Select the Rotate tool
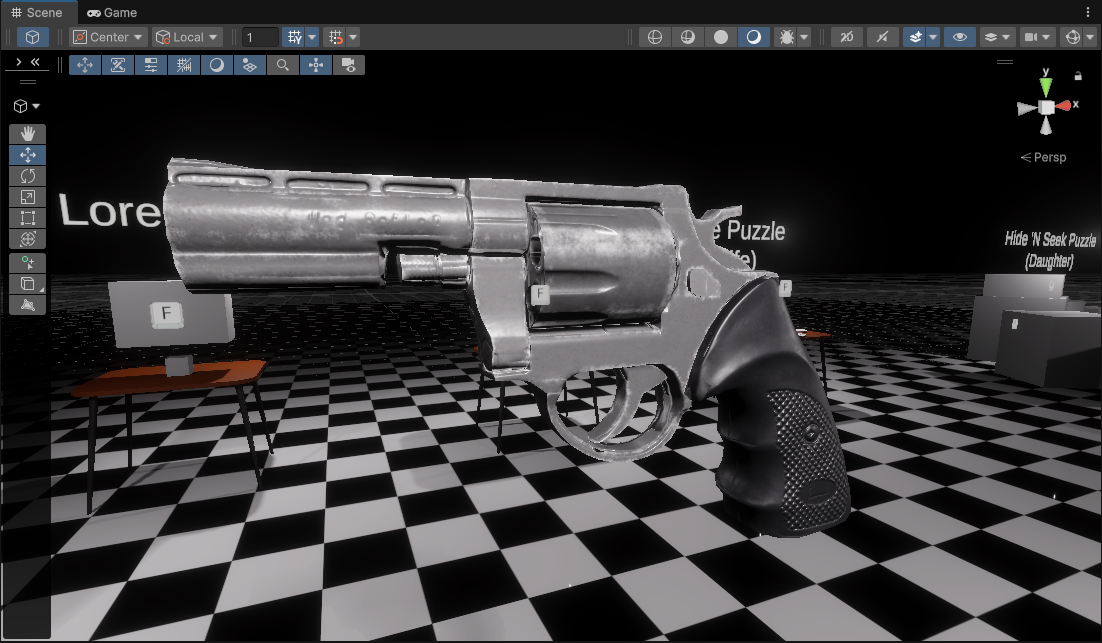Viewport: 1102px width, 643px height. [27, 176]
